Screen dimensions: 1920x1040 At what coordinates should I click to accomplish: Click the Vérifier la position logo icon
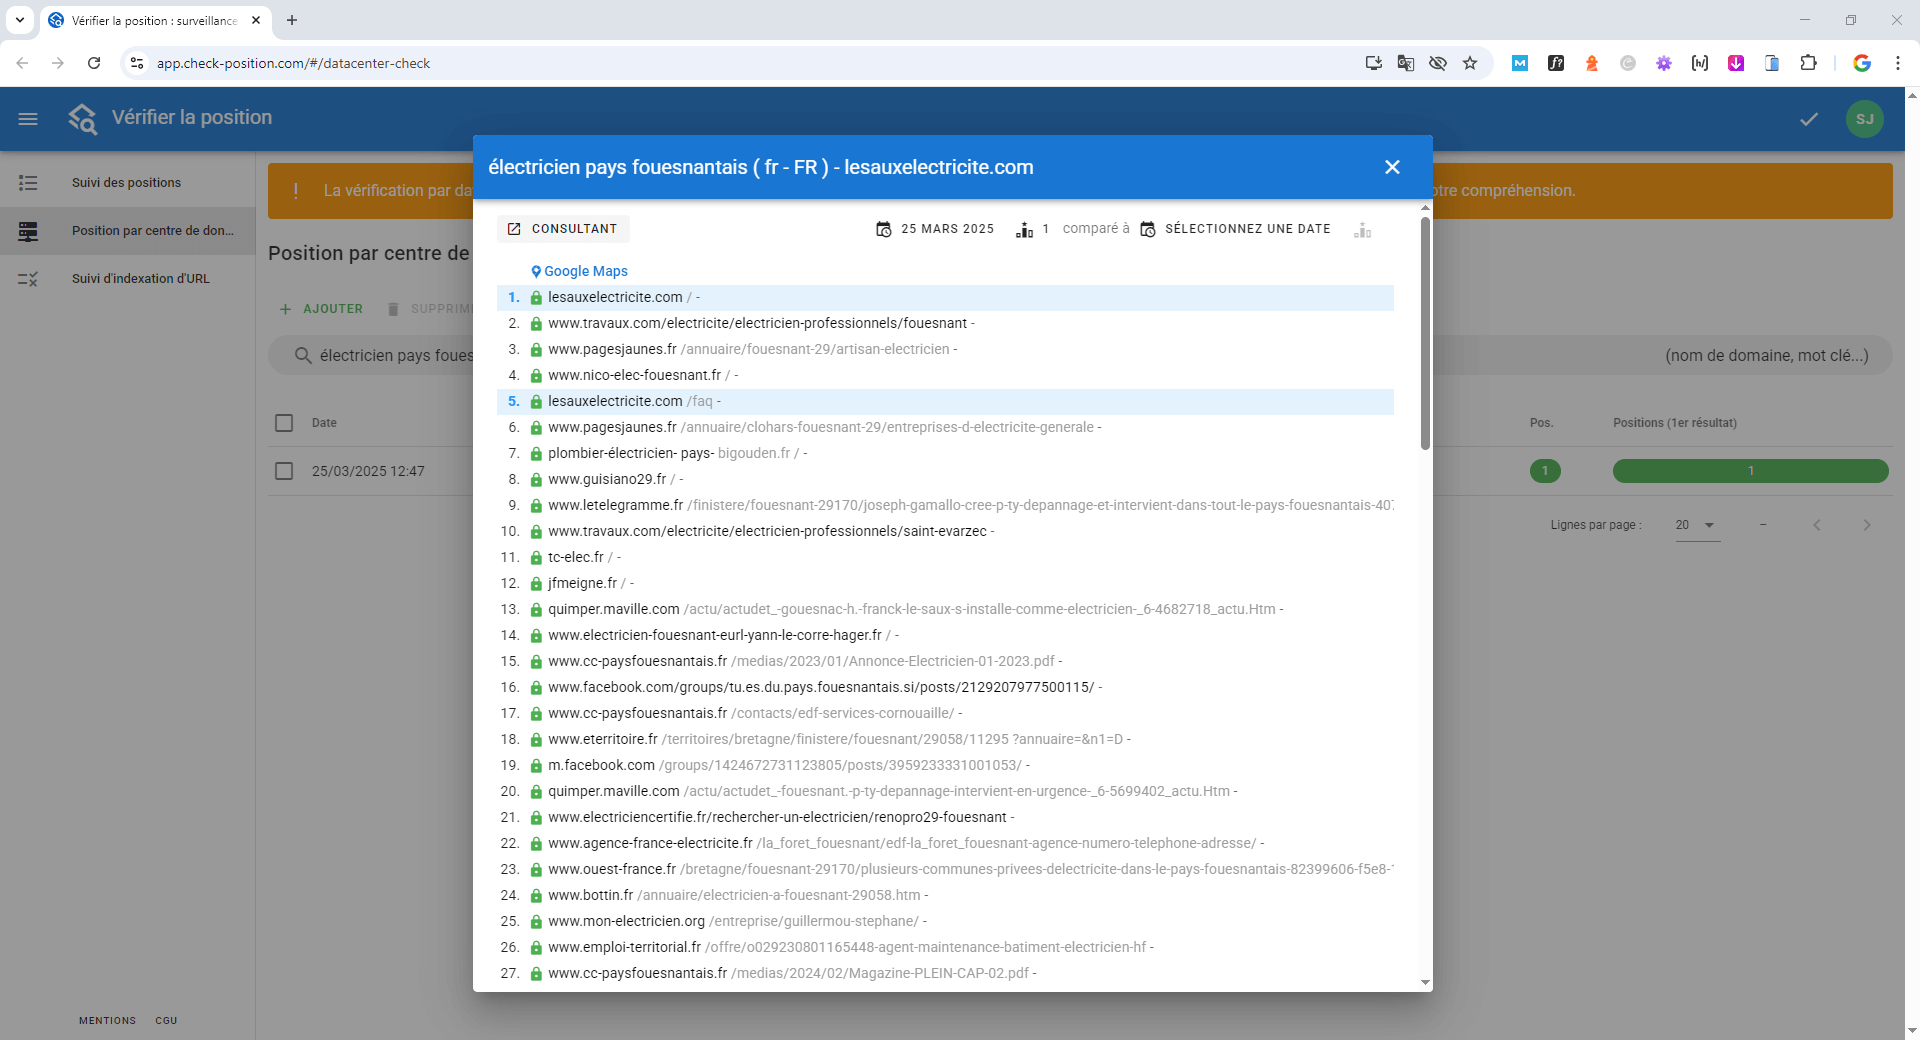(x=83, y=119)
